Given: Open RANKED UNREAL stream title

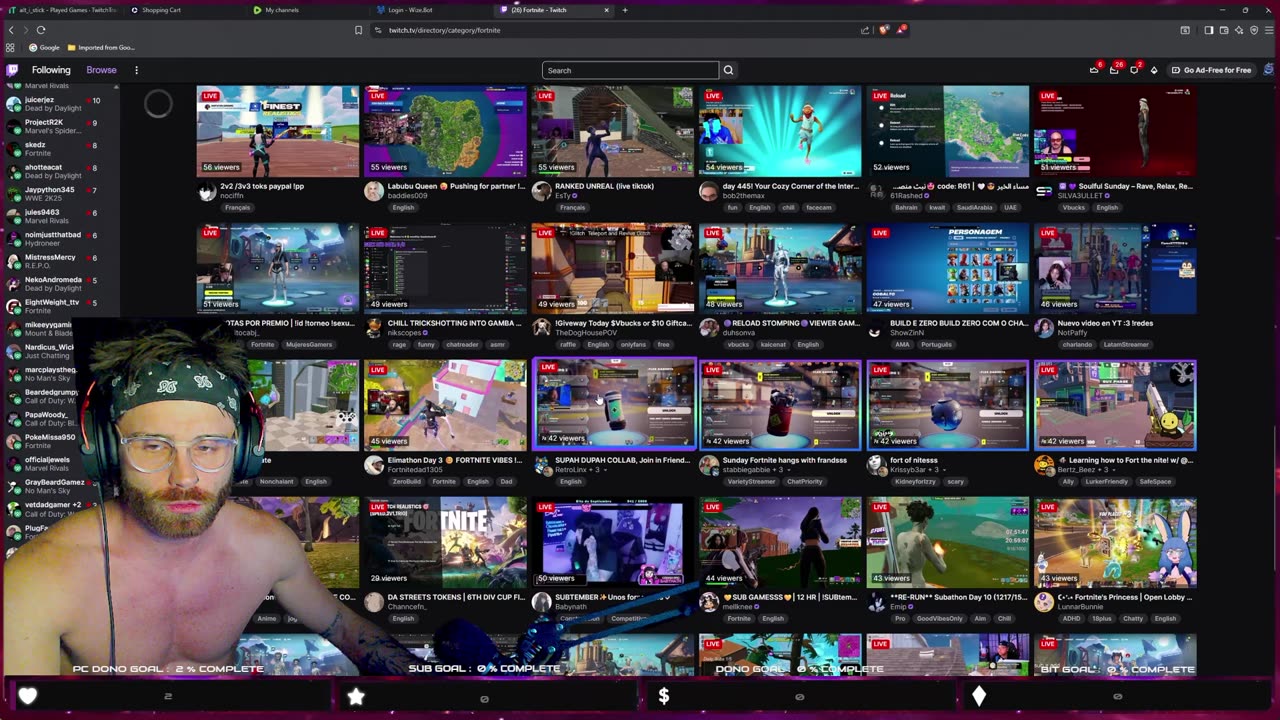Looking at the screenshot, I should [604, 186].
